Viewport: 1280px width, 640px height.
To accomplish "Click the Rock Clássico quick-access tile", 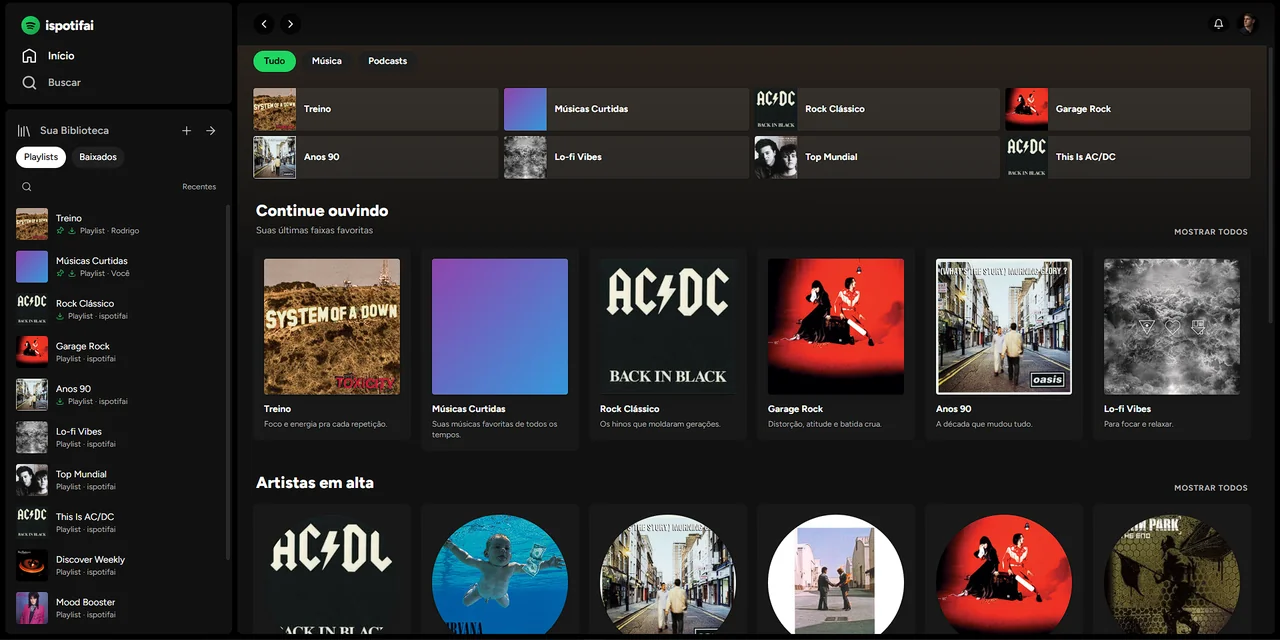I will (877, 109).
